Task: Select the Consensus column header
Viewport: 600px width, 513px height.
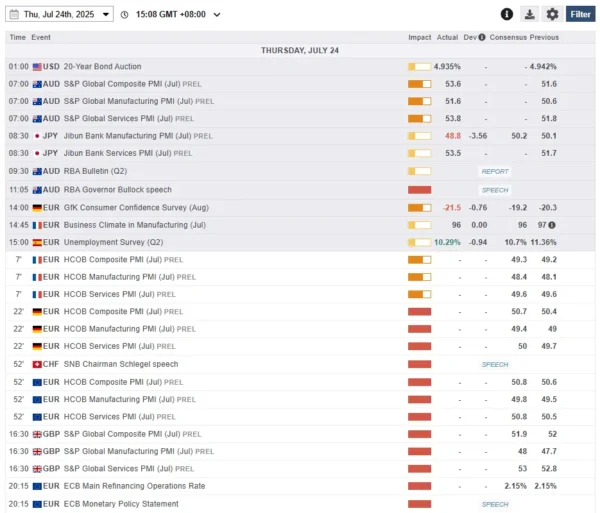Action: [x=508, y=37]
